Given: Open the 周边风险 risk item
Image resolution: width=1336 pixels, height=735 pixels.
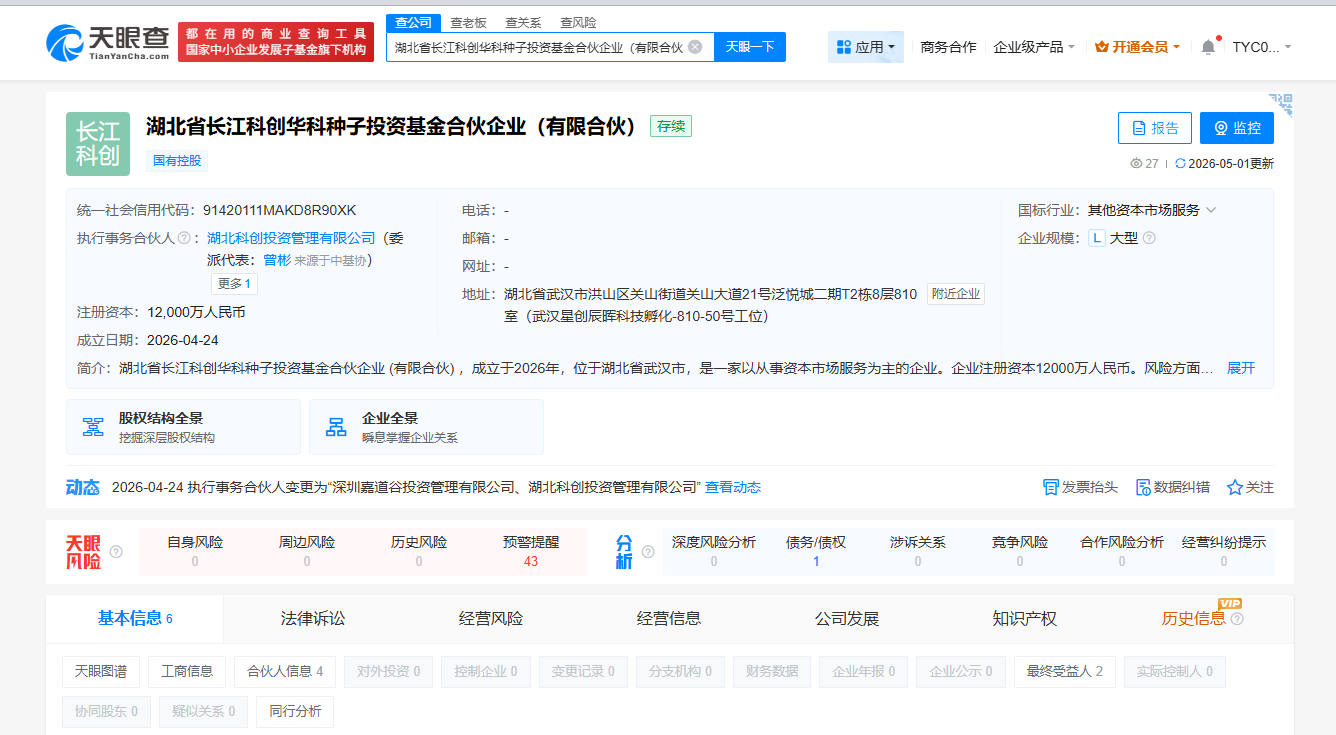Looking at the screenshot, I should [307, 551].
